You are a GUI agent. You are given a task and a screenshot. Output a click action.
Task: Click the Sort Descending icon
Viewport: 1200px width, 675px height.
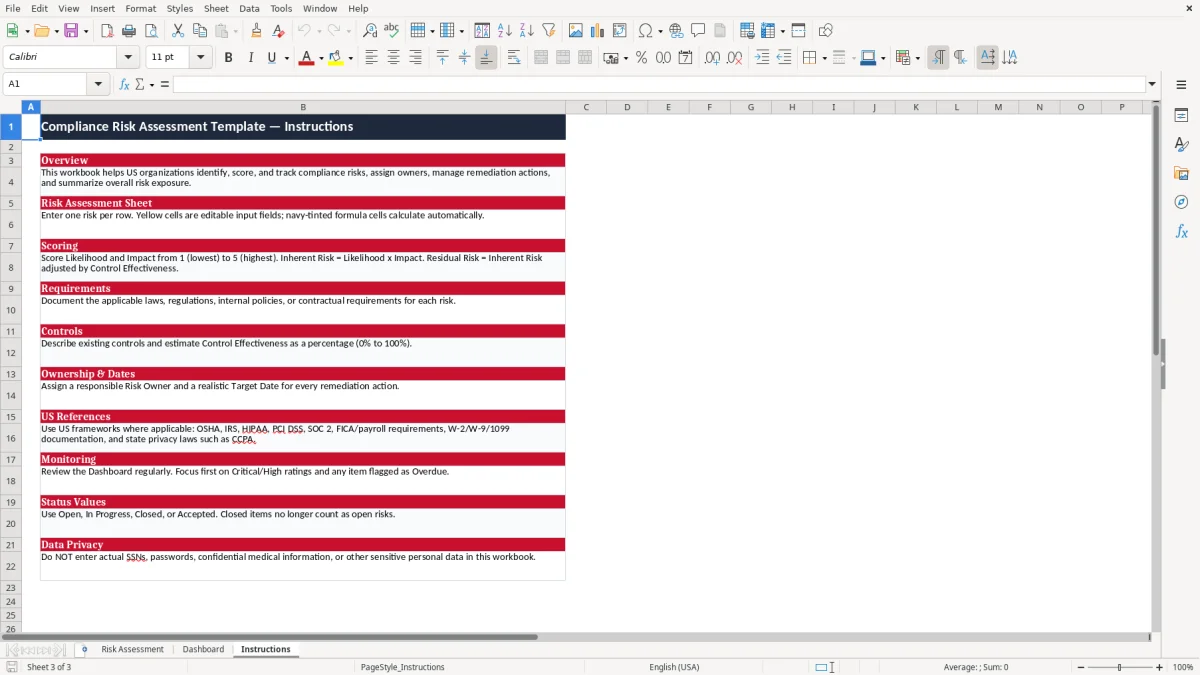tap(527, 31)
